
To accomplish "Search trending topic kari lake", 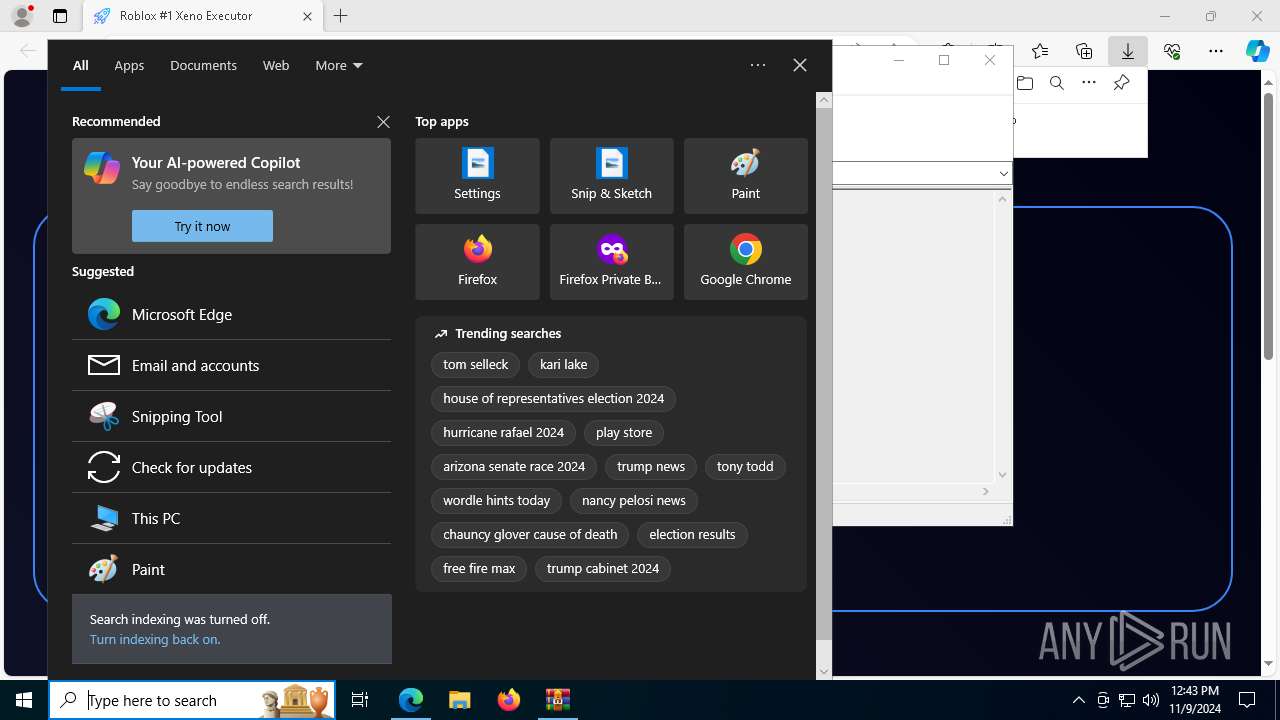I will click(x=563, y=365).
